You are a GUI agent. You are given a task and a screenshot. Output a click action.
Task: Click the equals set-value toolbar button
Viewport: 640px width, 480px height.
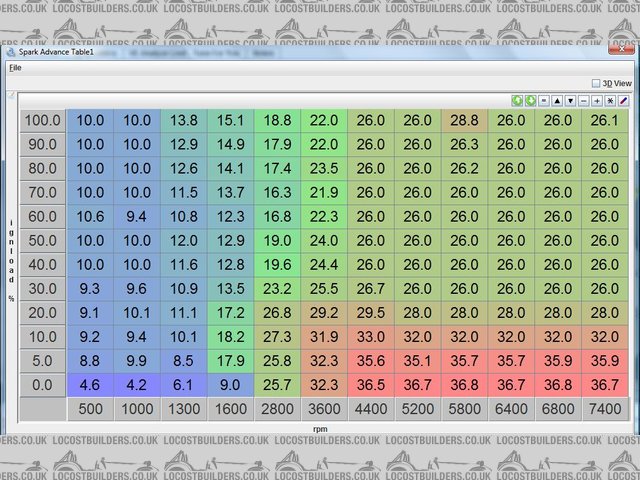coord(544,100)
